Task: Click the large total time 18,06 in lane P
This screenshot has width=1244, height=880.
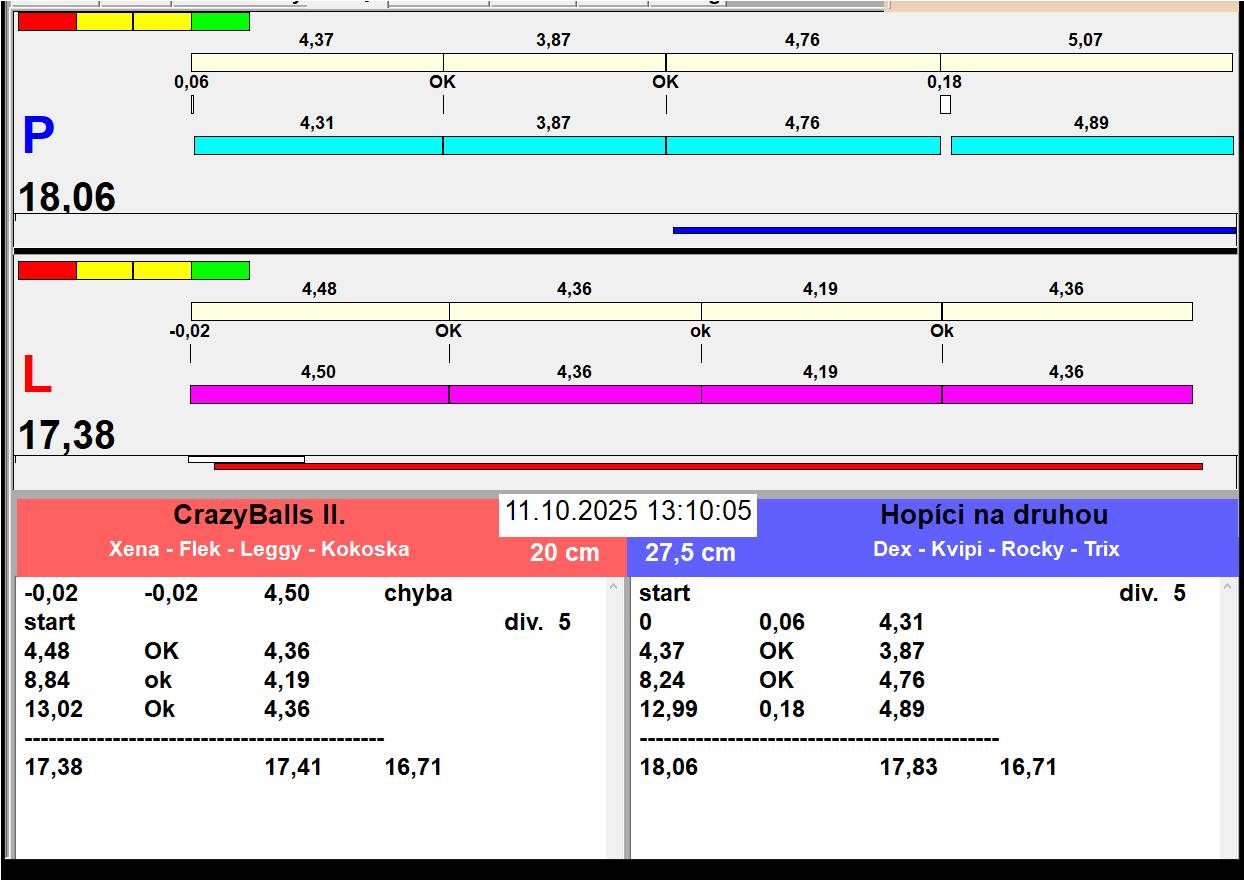Action: point(67,197)
